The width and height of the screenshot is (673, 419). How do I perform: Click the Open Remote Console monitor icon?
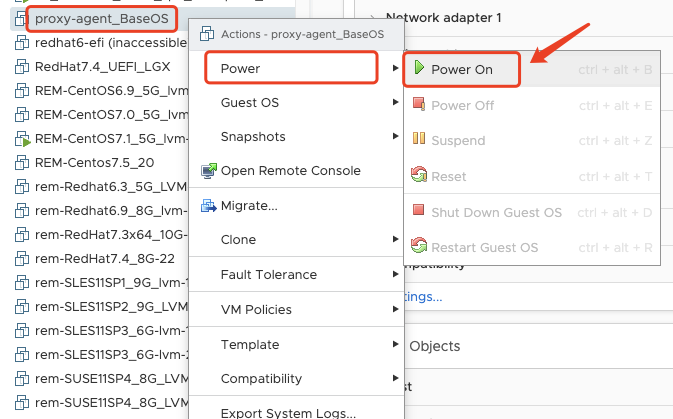(209, 171)
